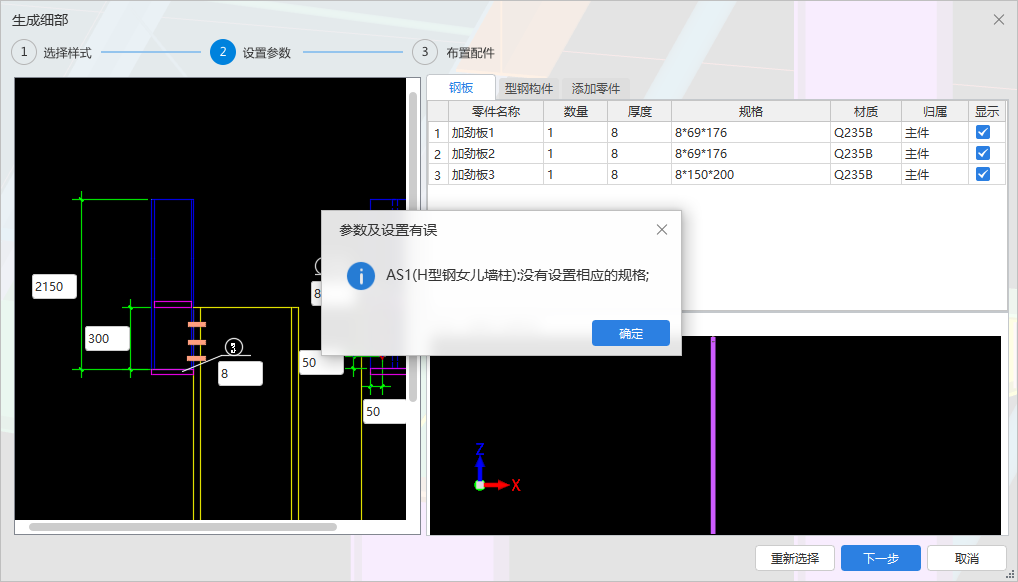
Task: Select step 1 选择样式 circle indicator
Action: [x=23, y=52]
